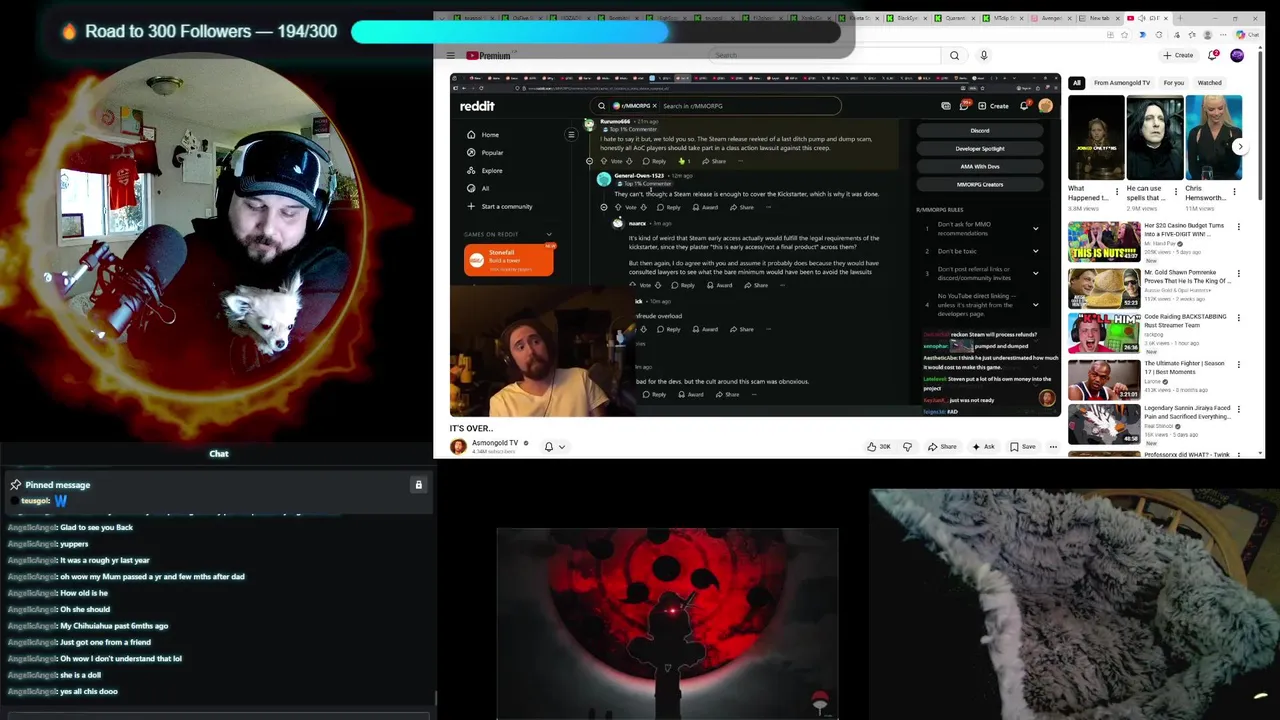Click the lock icon on Pinned message
Image resolution: width=1280 pixels, height=720 pixels.
[x=419, y=485]
